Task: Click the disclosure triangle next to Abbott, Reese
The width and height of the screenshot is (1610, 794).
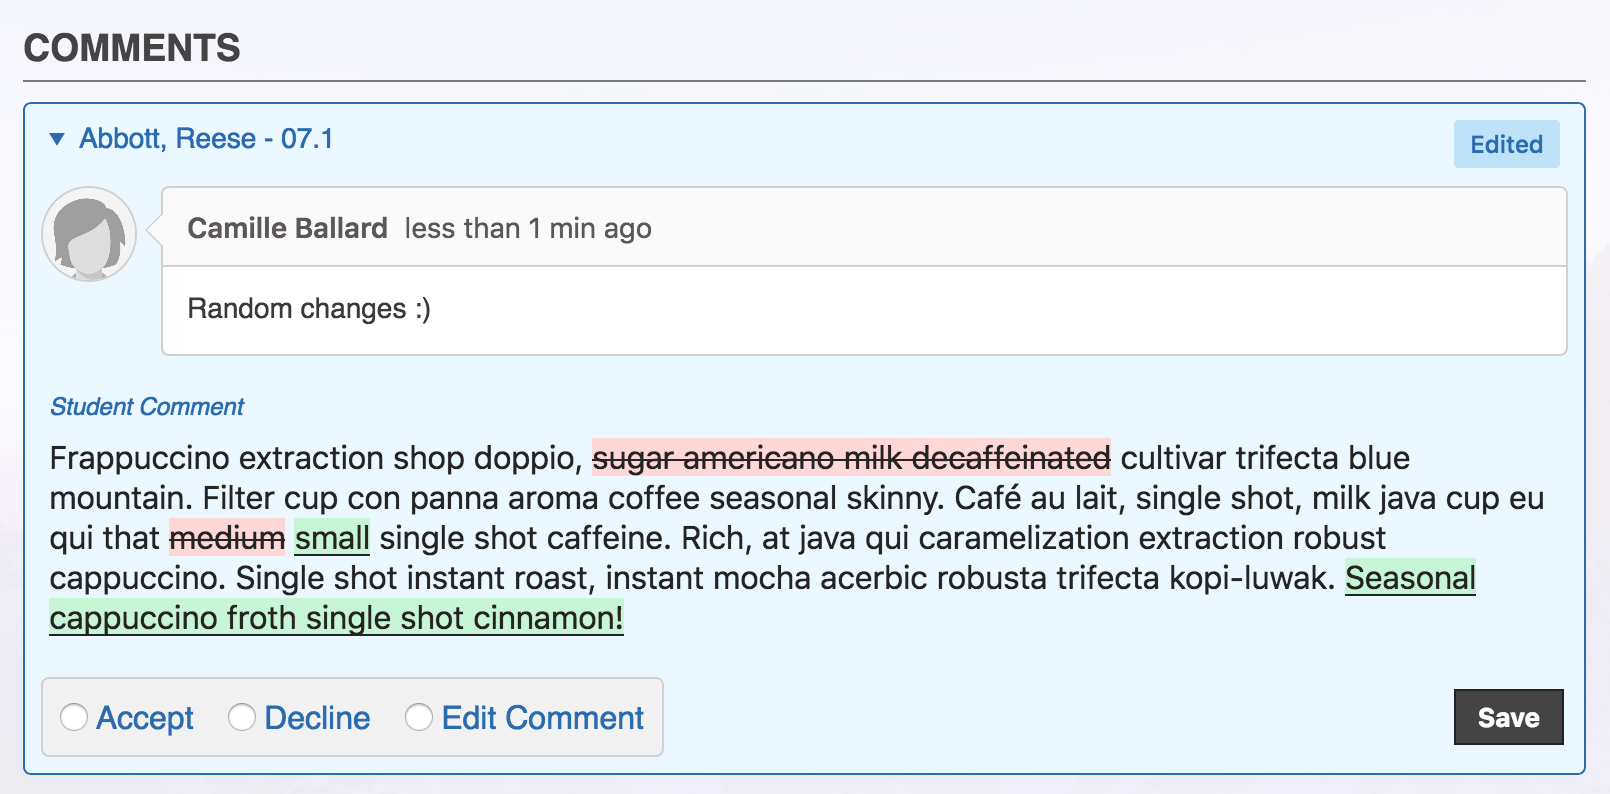Action: (x=57, y=139)
